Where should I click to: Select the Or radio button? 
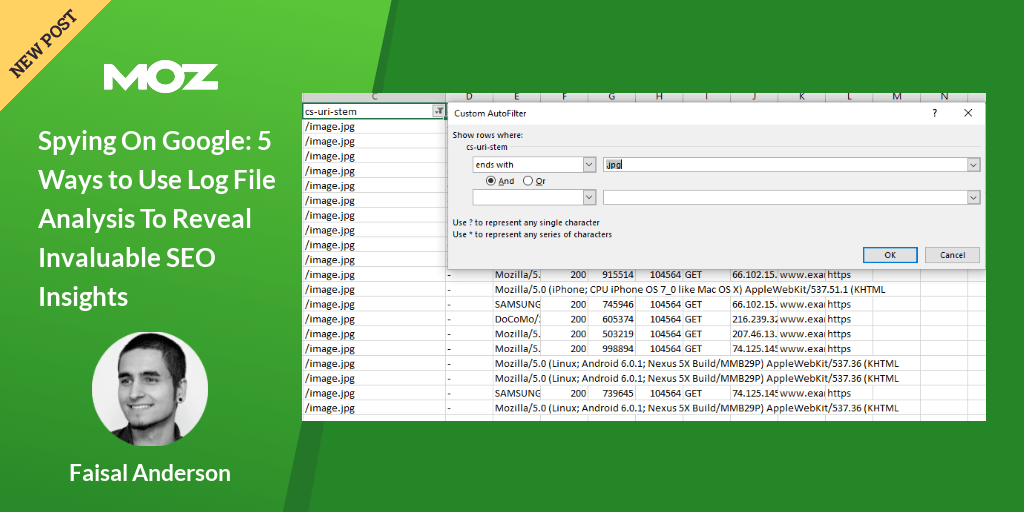coord(528,181)
